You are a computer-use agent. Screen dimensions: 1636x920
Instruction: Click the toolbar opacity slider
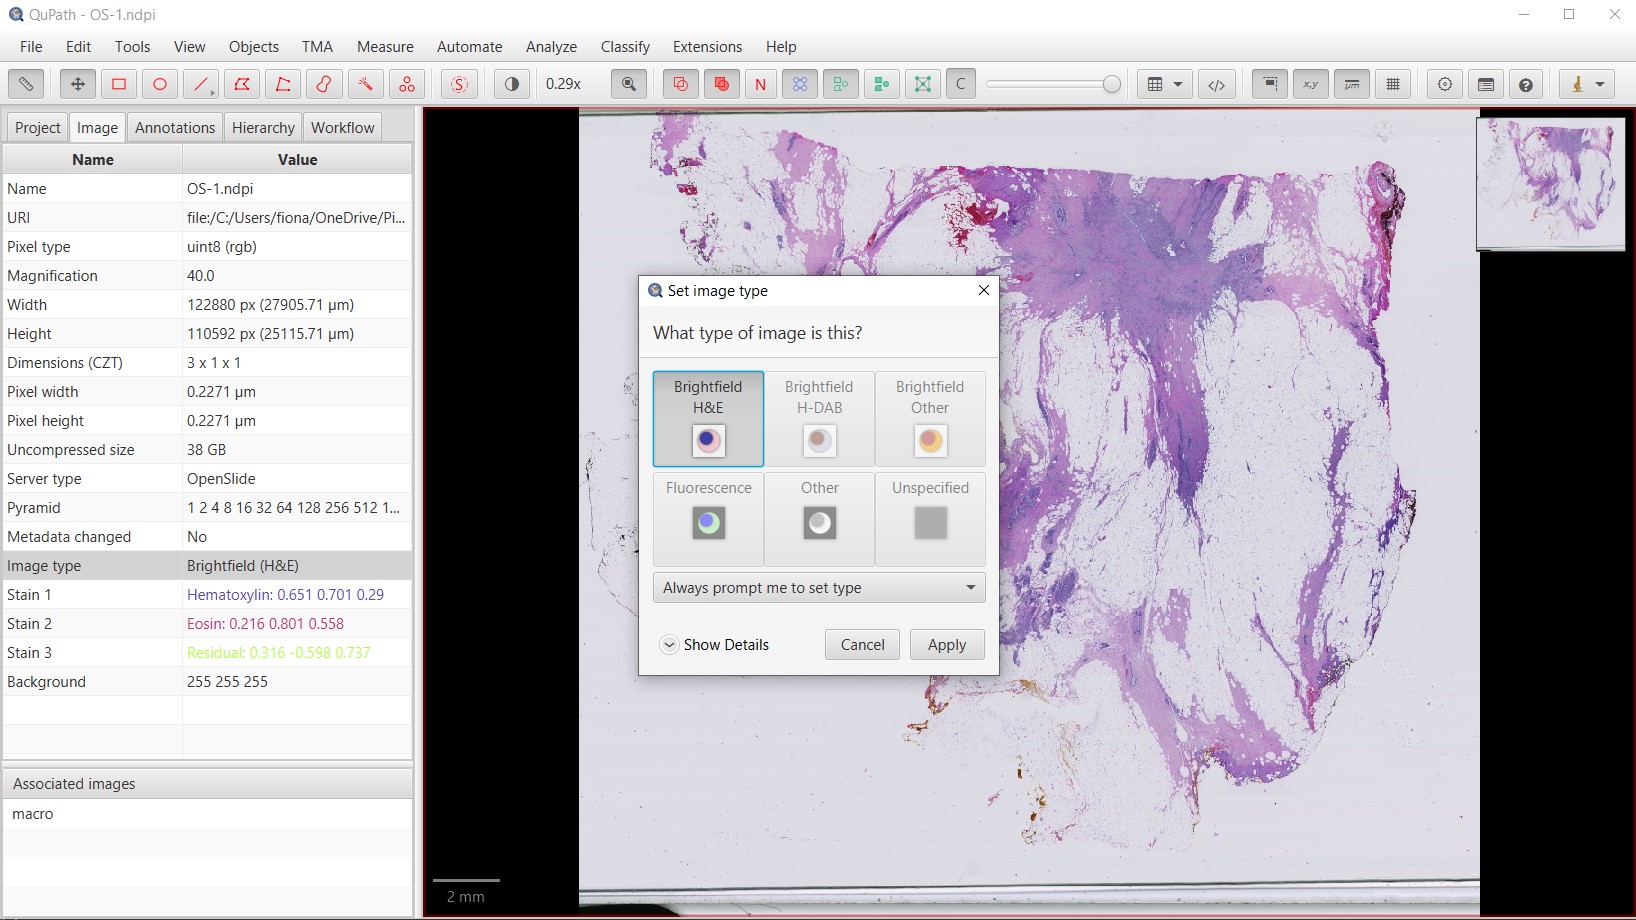(1053, 84)
